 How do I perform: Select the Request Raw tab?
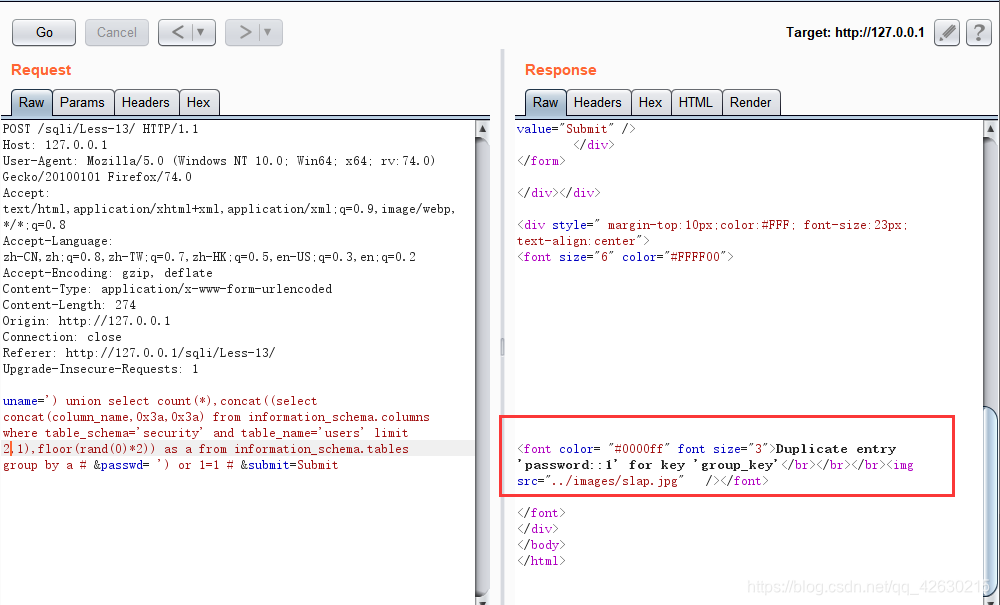31,103
